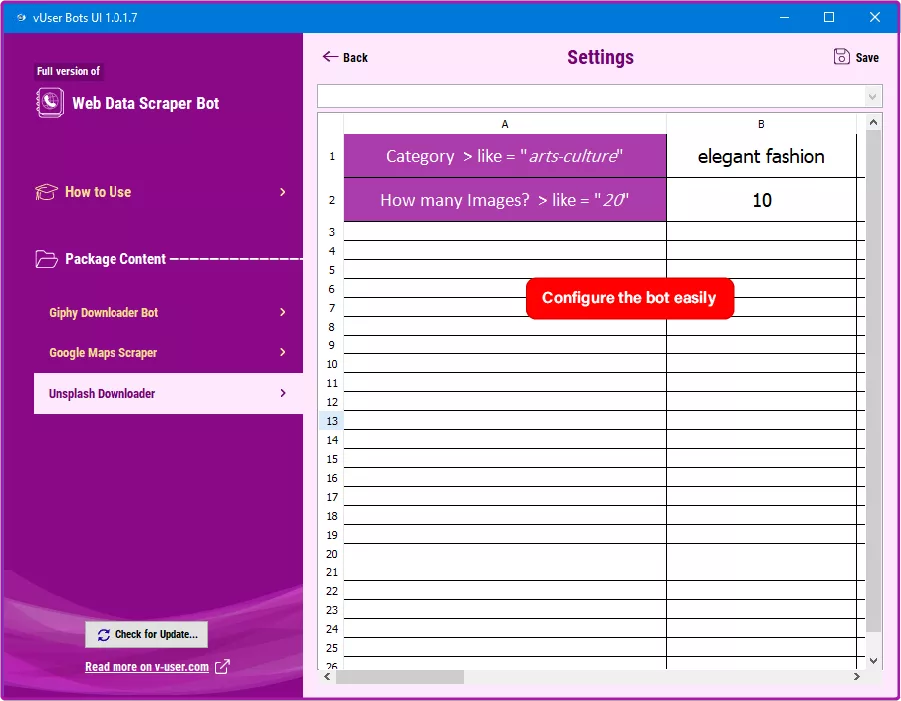Maximize the vUser Bots UI window
The image size is (901, 701).
tap(829, 17)
